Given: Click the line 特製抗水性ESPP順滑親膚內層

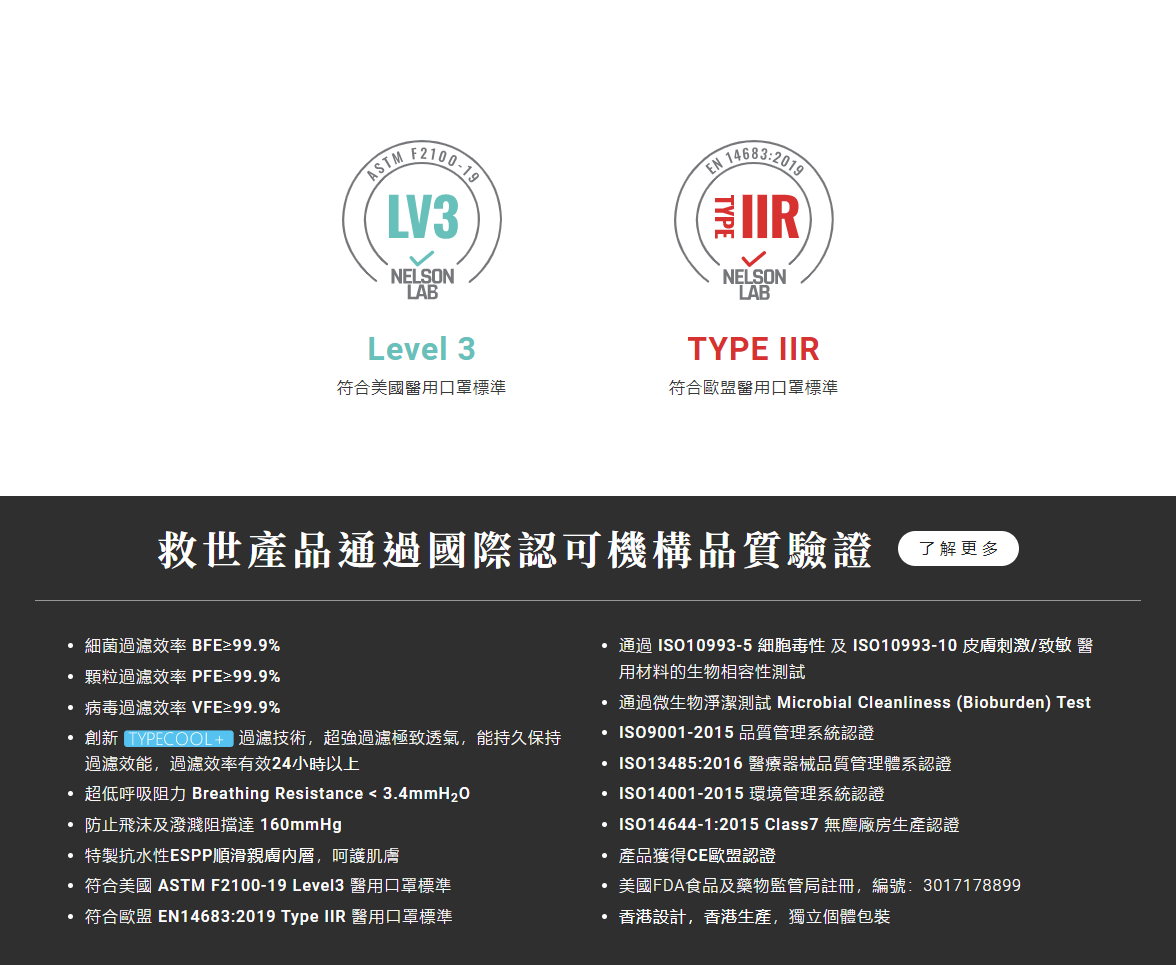Looking at the screenshot, I should point(242,856).
